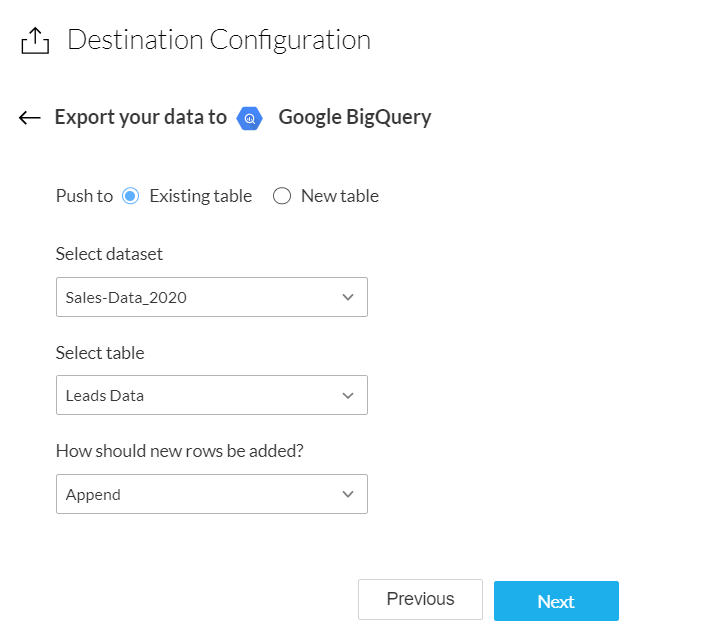Go back using the left arrow
The height and width of the screenshot is (636, 718).
(30, 118)
